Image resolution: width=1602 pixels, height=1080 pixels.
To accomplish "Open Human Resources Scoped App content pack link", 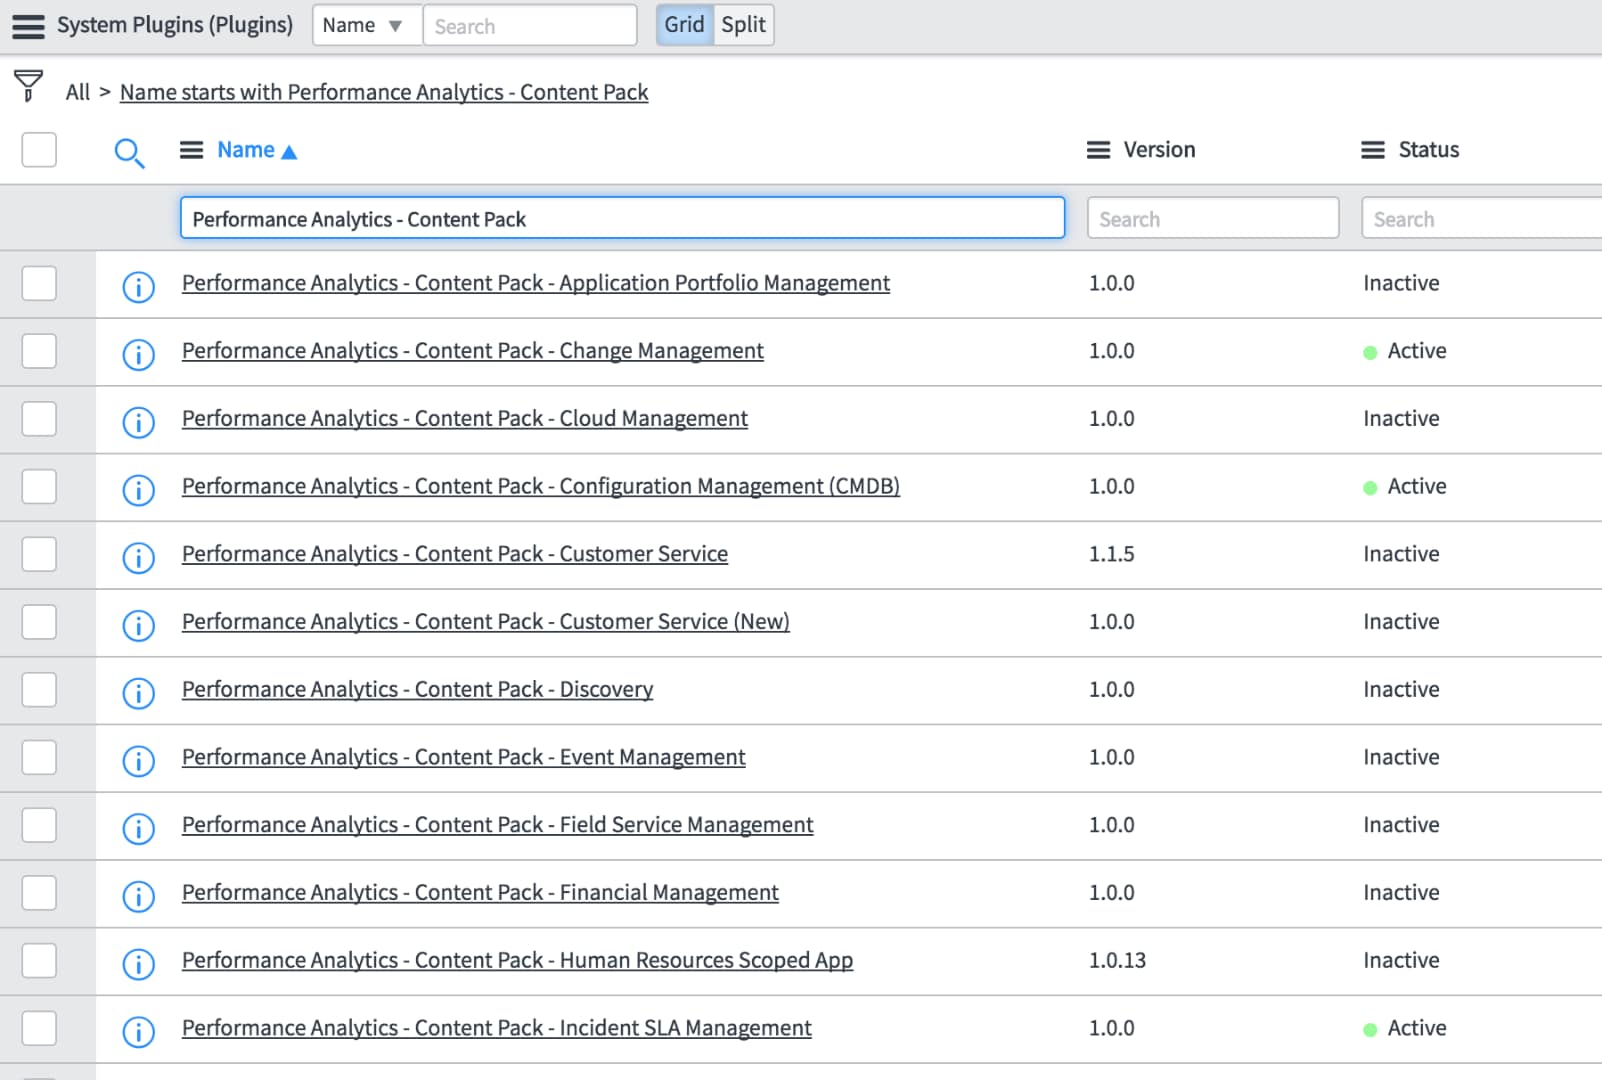I will [x=518, y=960].
